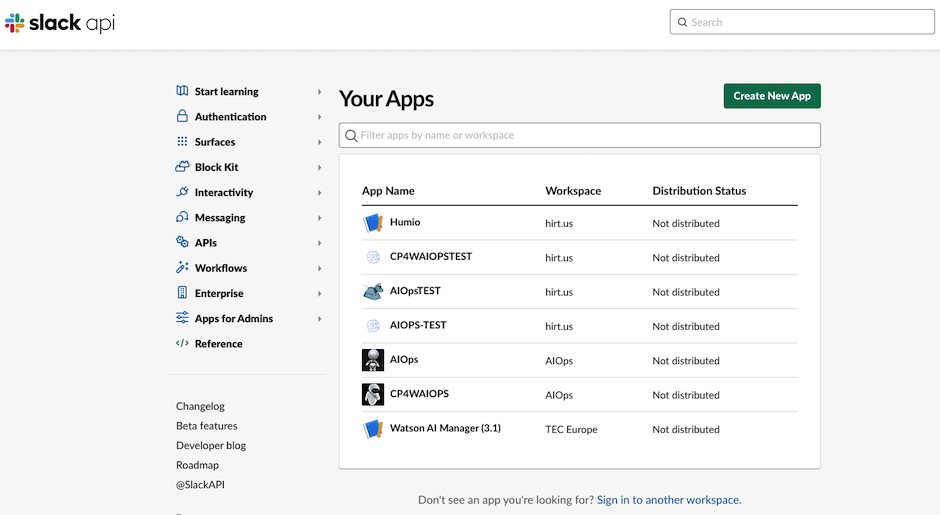Click the Apps for Admins sliders icon
Viewport: 940px width, 515px height.
(x=182, y=317)
